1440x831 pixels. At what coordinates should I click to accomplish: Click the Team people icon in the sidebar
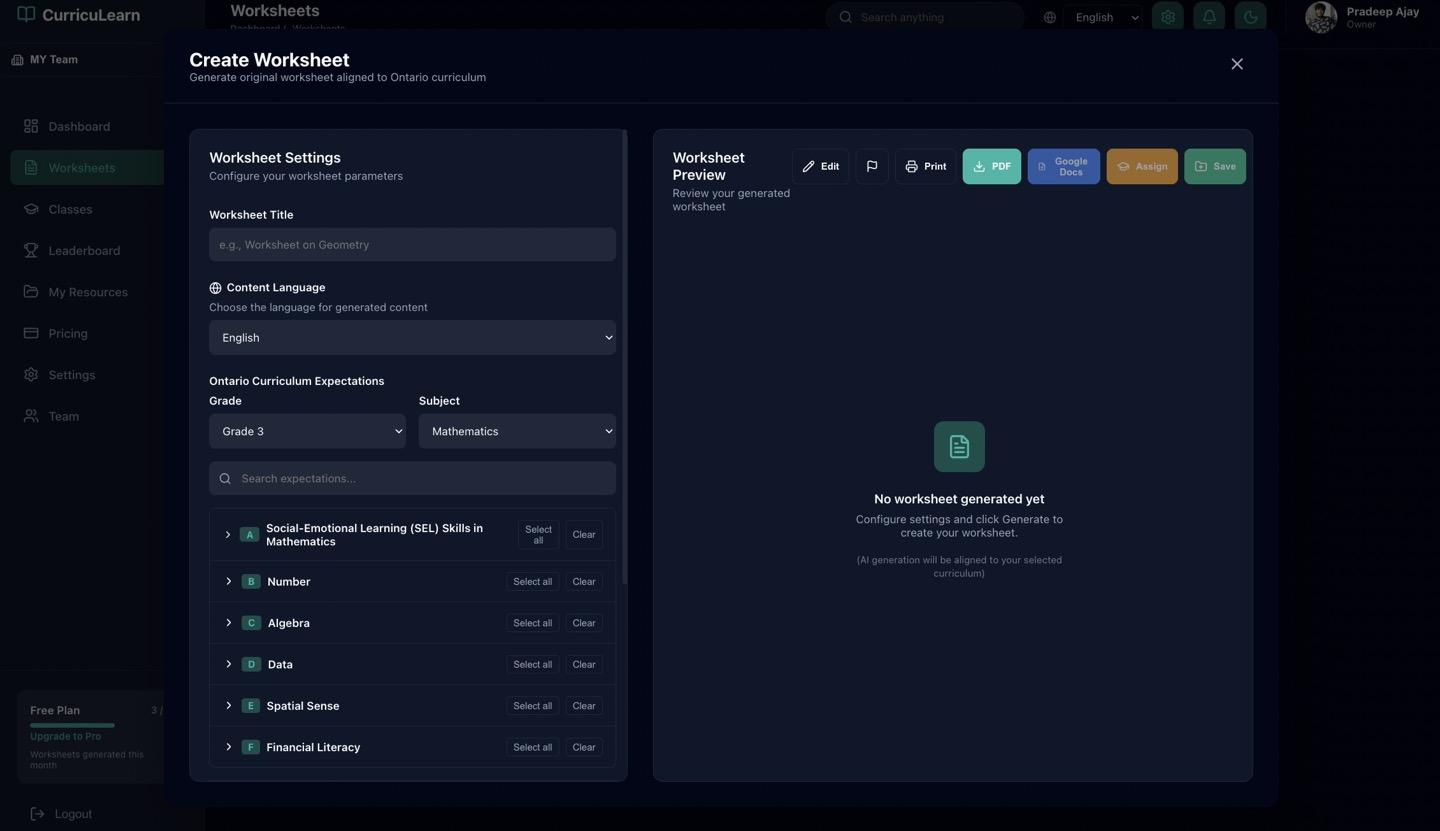point(31,416)
